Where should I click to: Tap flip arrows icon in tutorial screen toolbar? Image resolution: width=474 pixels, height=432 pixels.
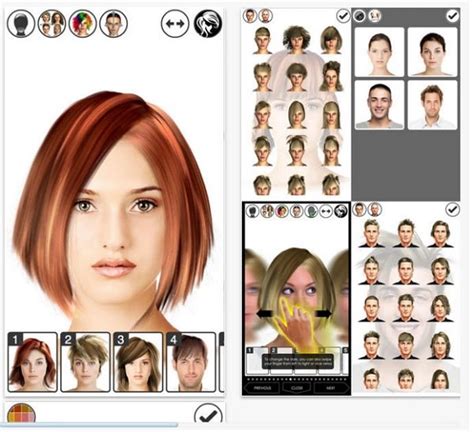point(326,211)
